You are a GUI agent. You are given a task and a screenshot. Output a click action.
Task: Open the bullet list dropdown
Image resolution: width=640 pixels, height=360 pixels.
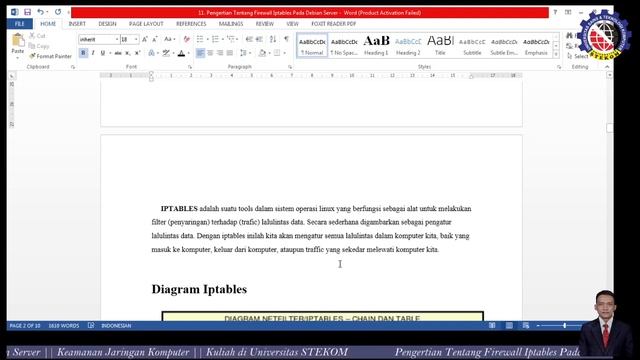point(207,40)
